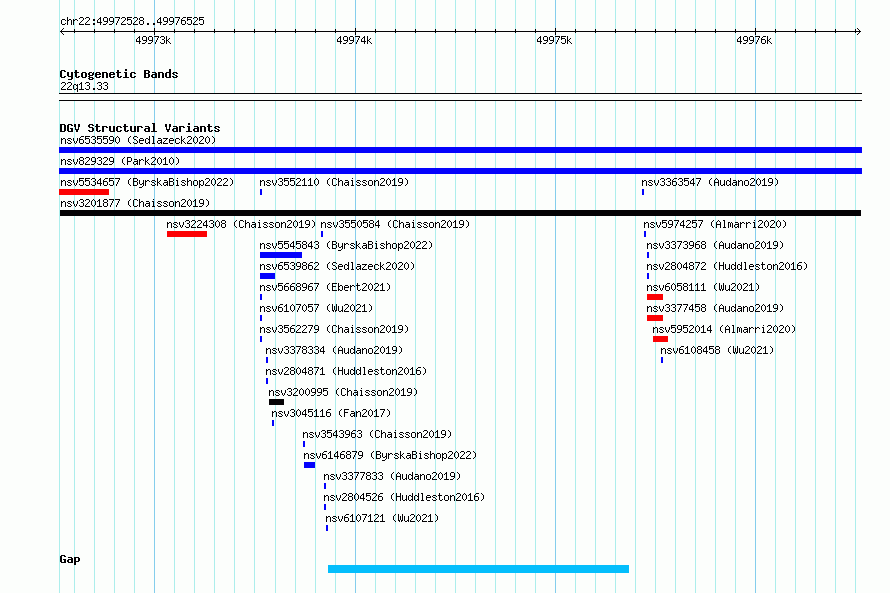
Task: Select the black bar under nsv3200995
Action: 276,402
